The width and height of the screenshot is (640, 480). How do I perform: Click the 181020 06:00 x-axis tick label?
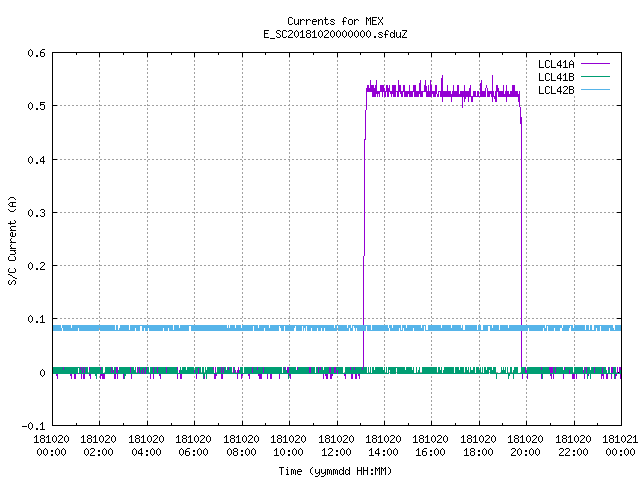coord(193,446)
